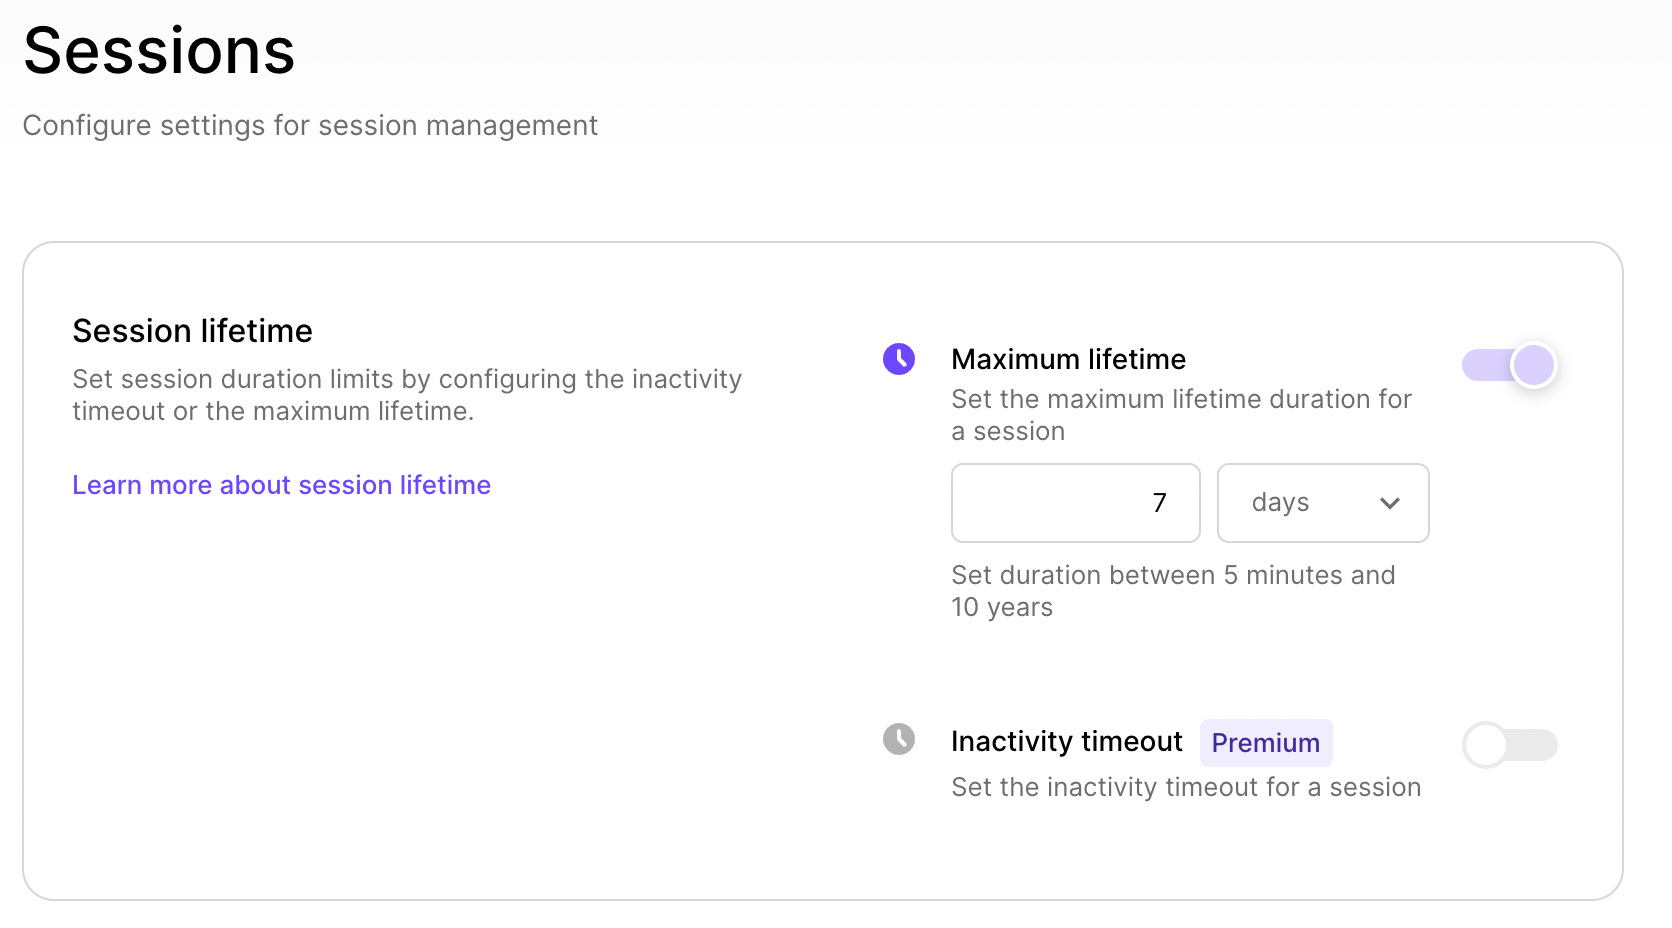This screenshot has height=928, width=1672.
Task: Click the Premium badge next to Inactivity timeout
Action: [1265, 742]
